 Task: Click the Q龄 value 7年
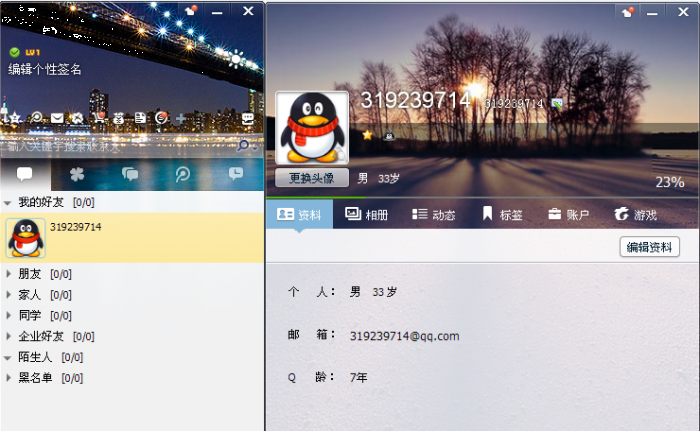[358, 378]
